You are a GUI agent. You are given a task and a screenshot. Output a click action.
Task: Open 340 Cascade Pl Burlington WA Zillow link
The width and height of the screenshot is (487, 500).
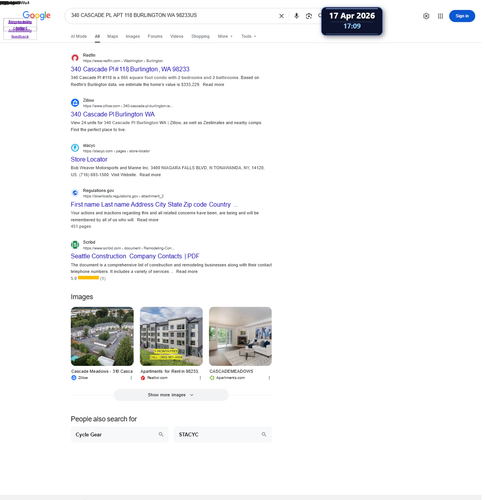[113, 114]
